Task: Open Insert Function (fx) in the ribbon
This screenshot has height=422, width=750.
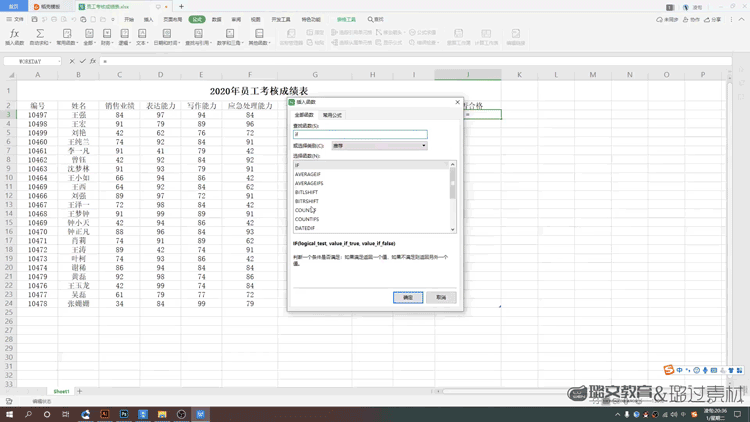Action: pos(14,36)
